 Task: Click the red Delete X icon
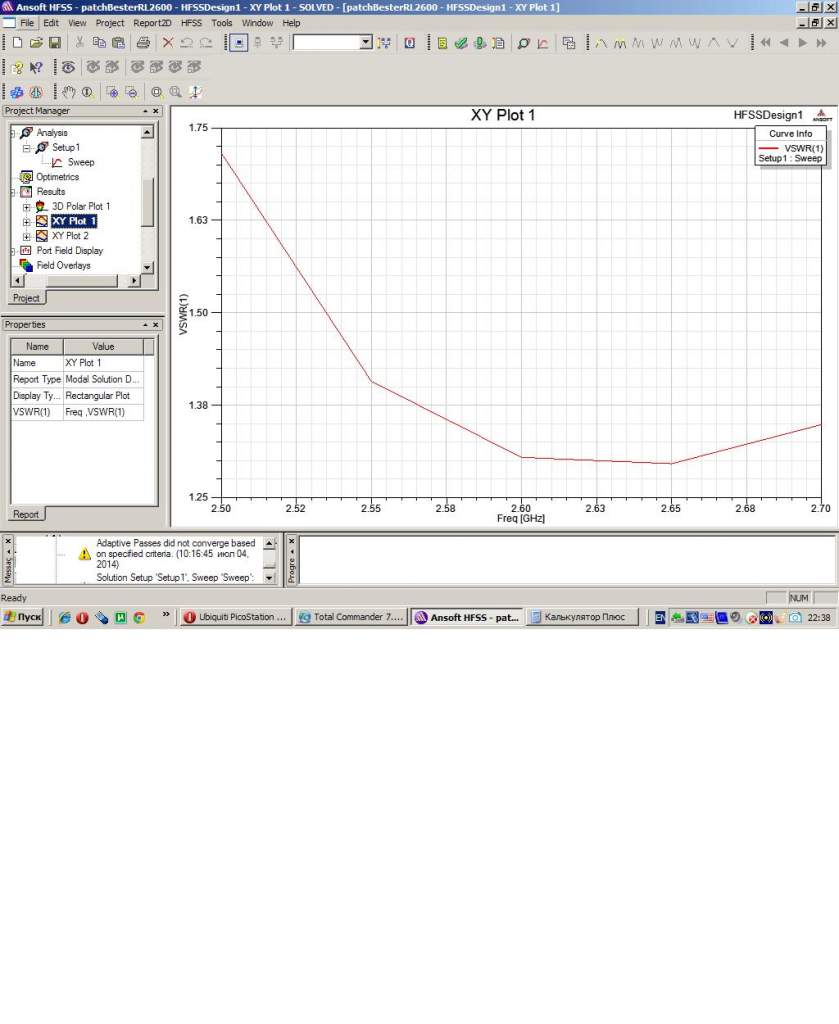(168, 43)
